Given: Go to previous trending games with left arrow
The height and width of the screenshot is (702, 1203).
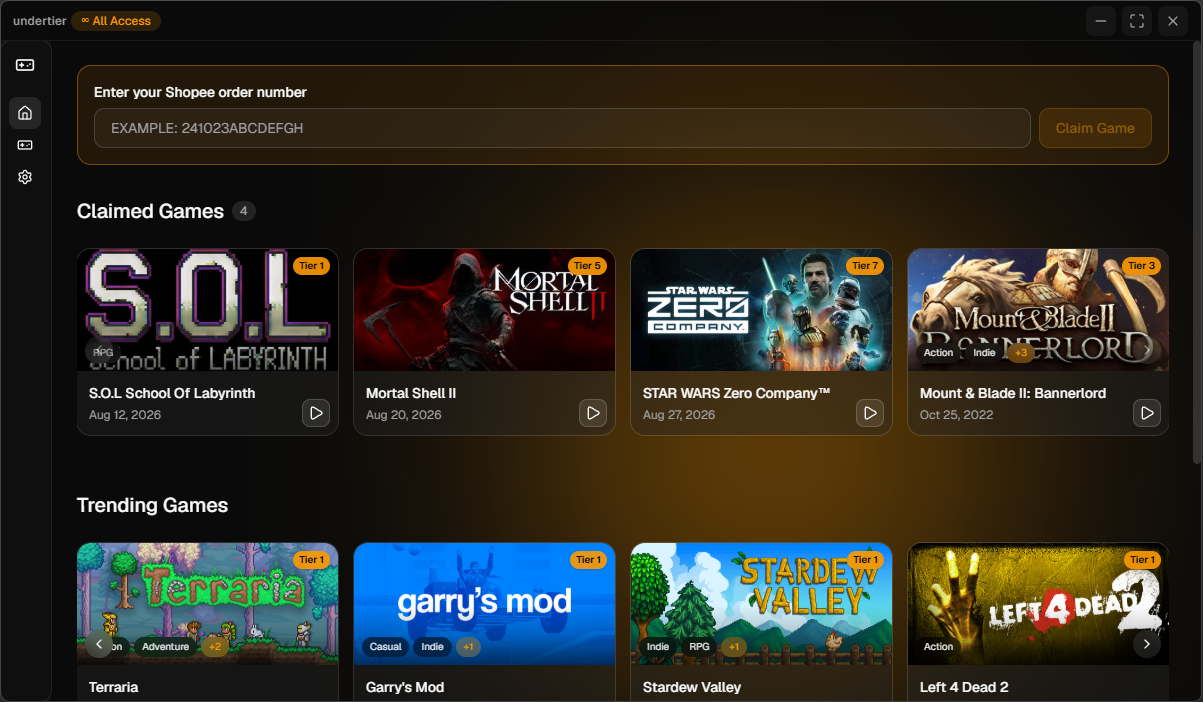Looking at the screenshot, I should pos(98,644).
